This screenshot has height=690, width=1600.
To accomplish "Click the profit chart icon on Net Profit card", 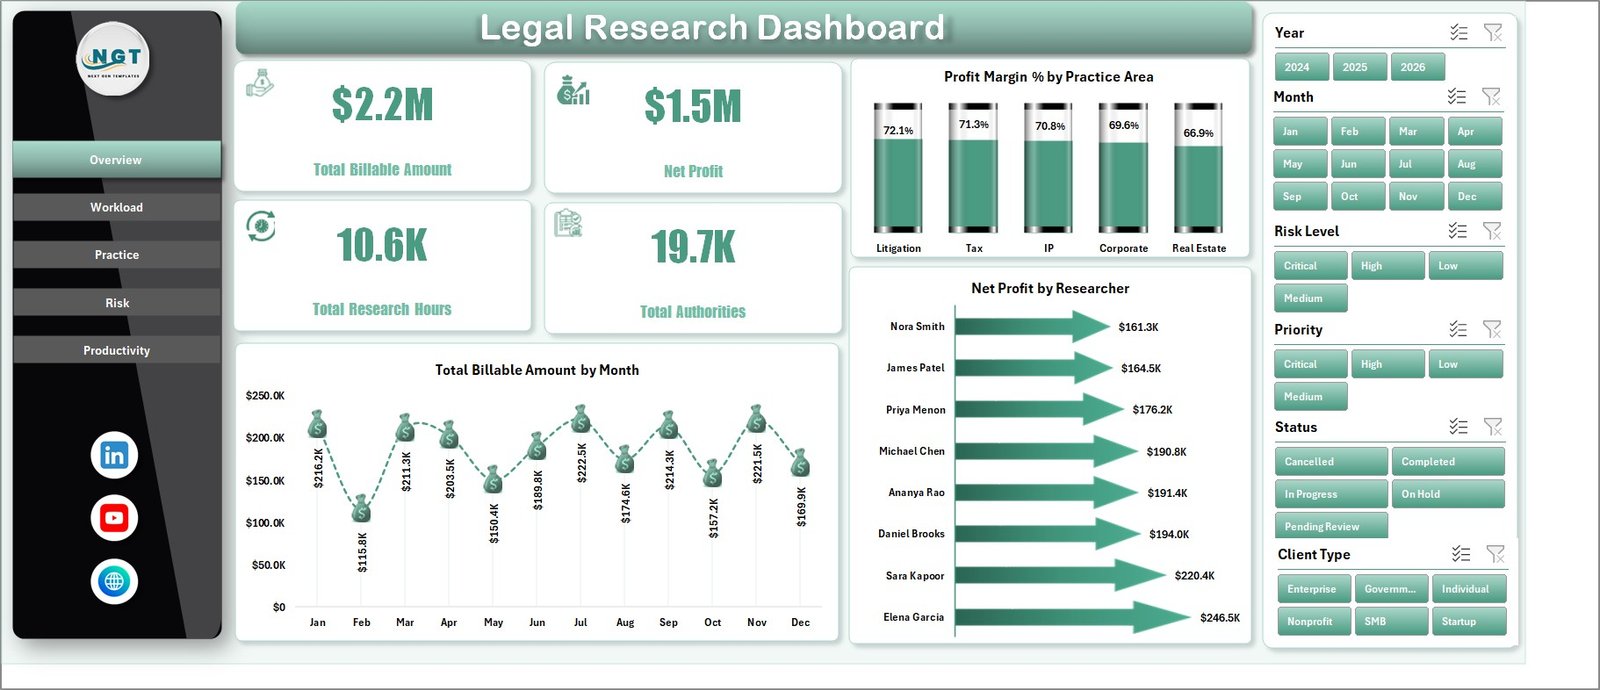I will click(573, 90).
